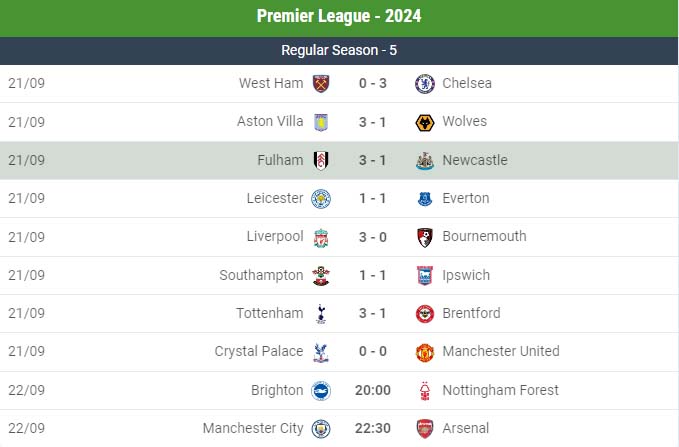This screenshot has width=679, height=447.
Task: Click the Fulham club badge
Action: pos(321,160)
